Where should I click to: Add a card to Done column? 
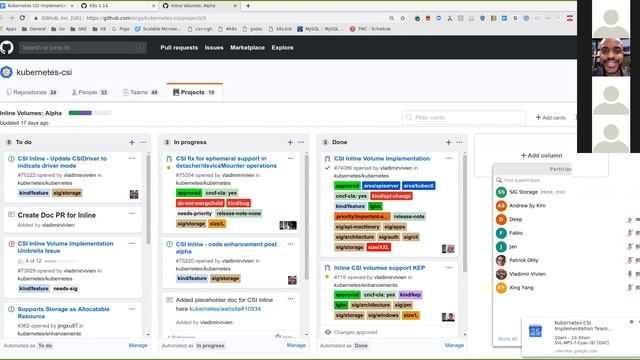tap(449, 142)
